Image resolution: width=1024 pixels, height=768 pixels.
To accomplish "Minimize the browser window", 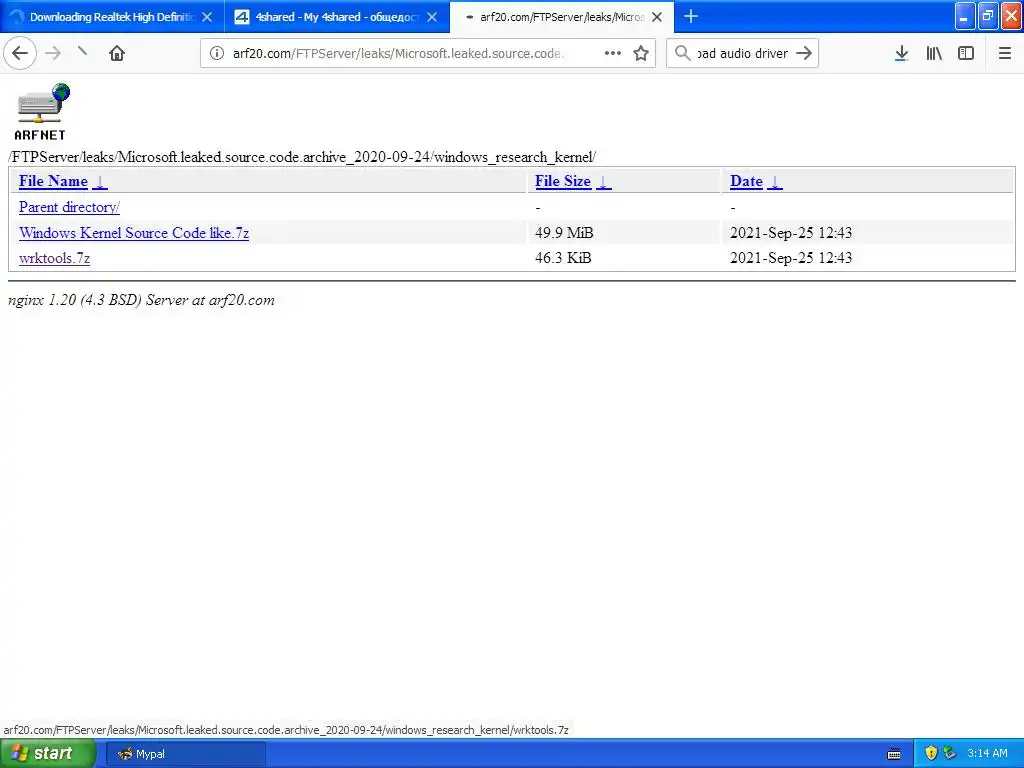I will [965, 16].
